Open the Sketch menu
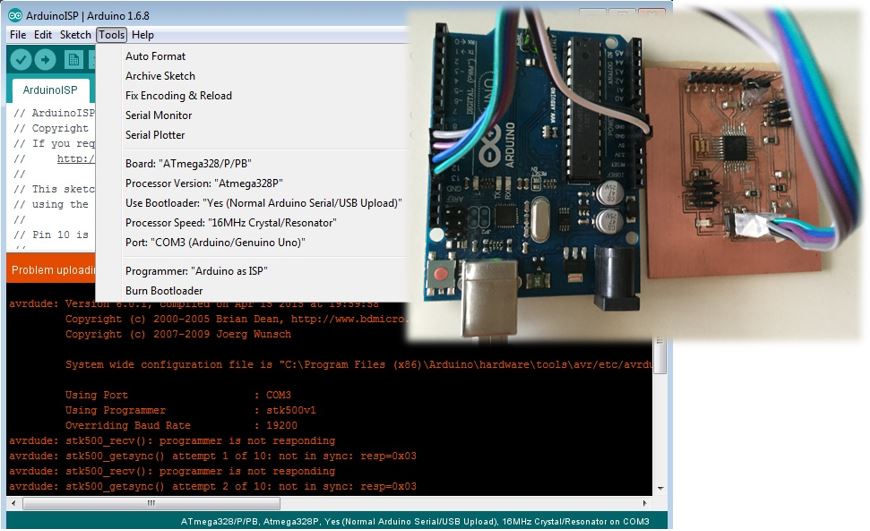 pyautogui.click(x=75, y=35)
